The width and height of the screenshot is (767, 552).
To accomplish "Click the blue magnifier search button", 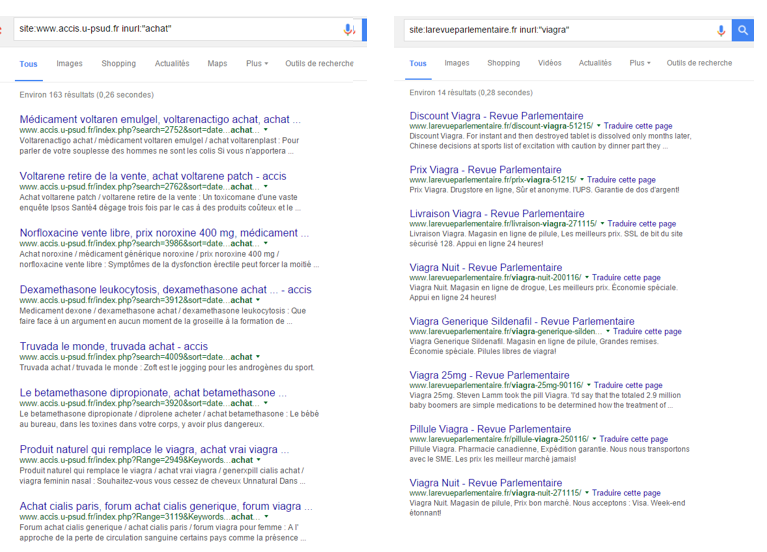I will [x=743, y=30].
